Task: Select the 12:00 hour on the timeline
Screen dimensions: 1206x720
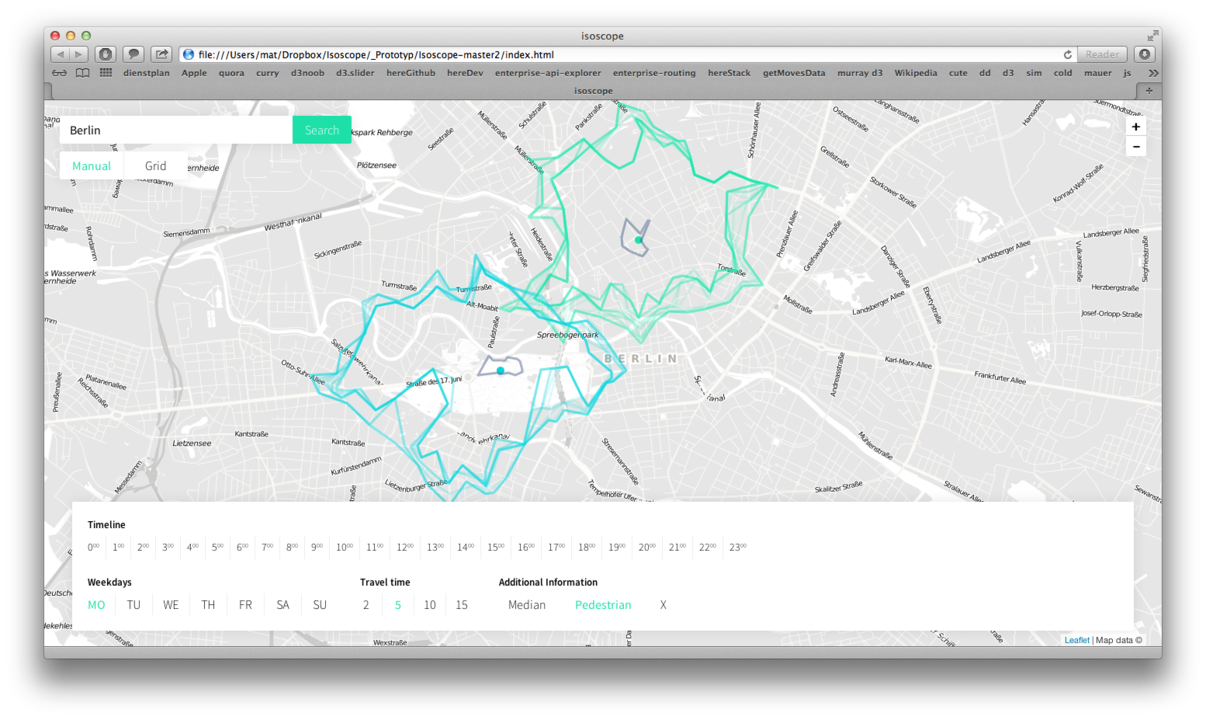Action: 404,547
